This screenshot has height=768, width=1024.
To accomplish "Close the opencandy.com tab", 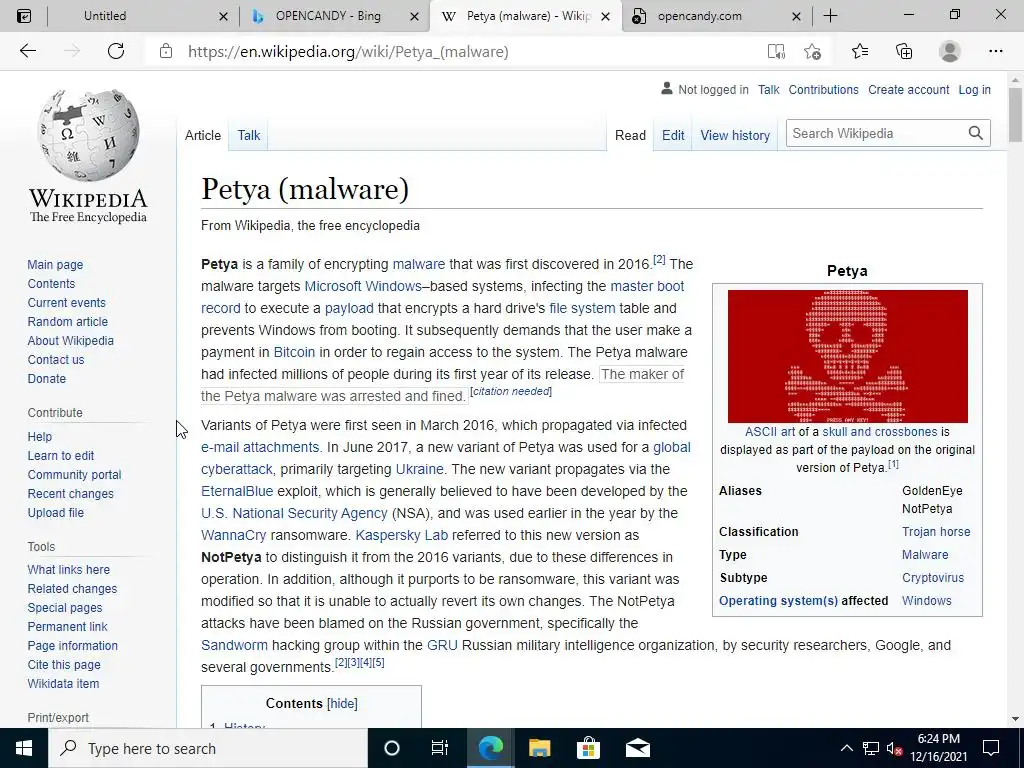I will [796, 16].
